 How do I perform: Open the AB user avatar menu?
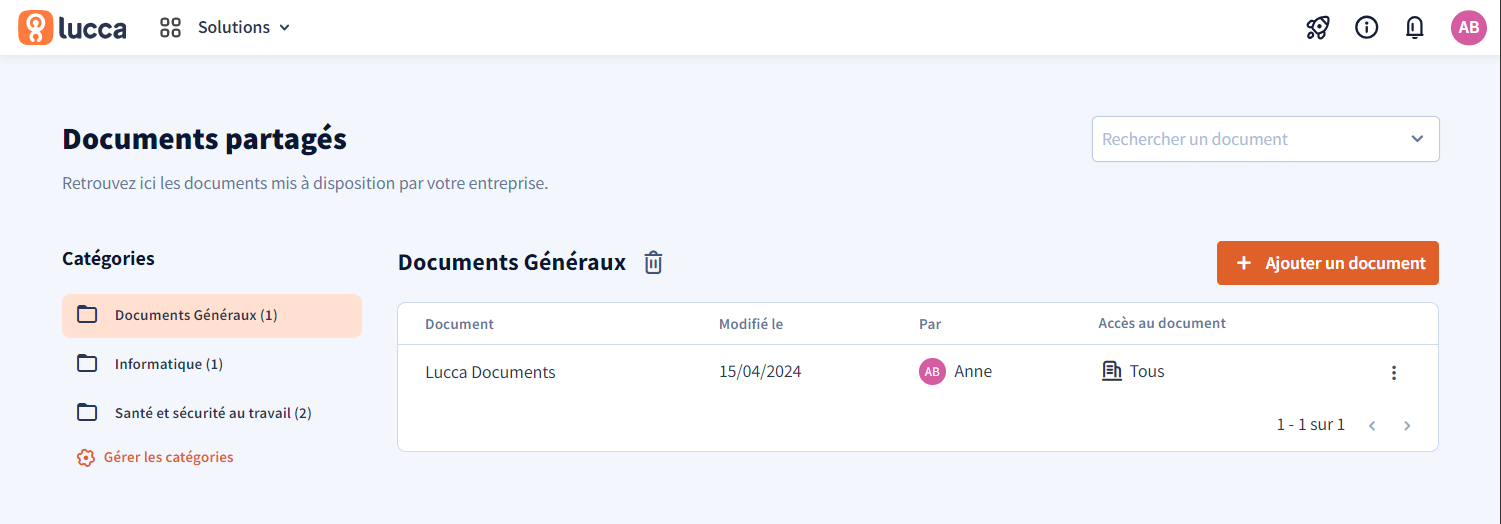[x=1468, y=27]
